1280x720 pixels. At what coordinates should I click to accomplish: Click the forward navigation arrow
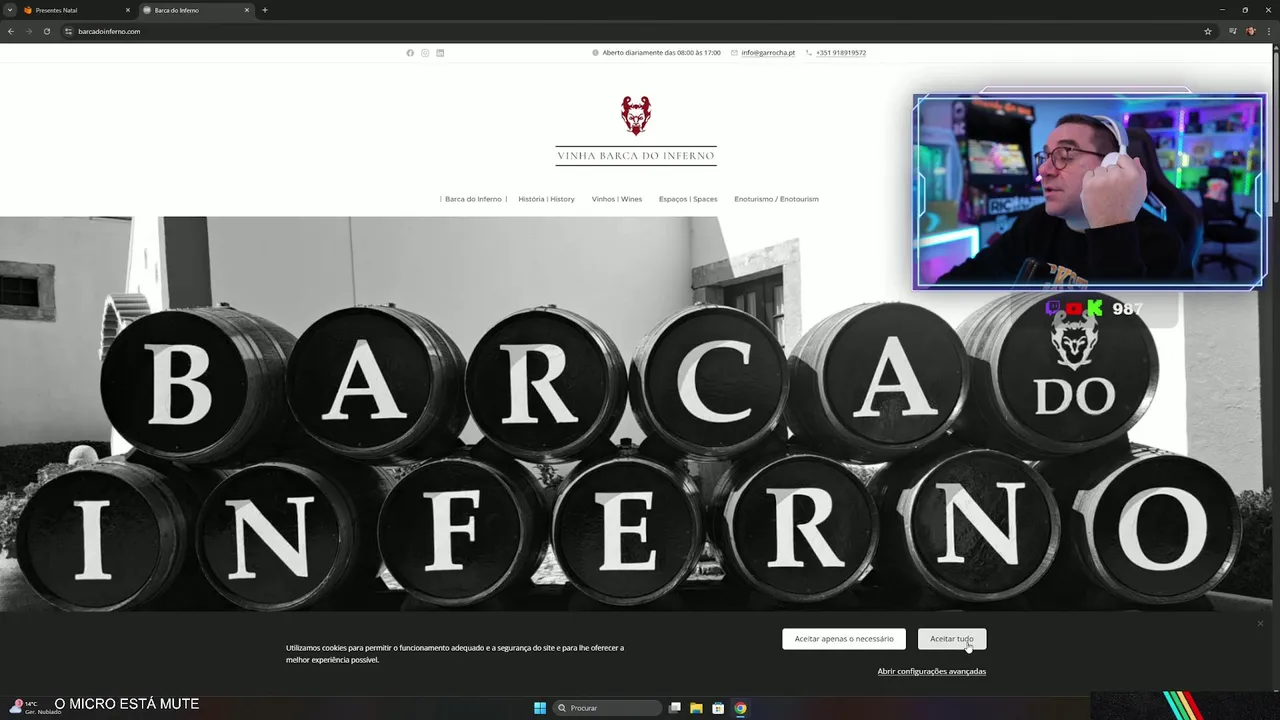tap(28, 31)
